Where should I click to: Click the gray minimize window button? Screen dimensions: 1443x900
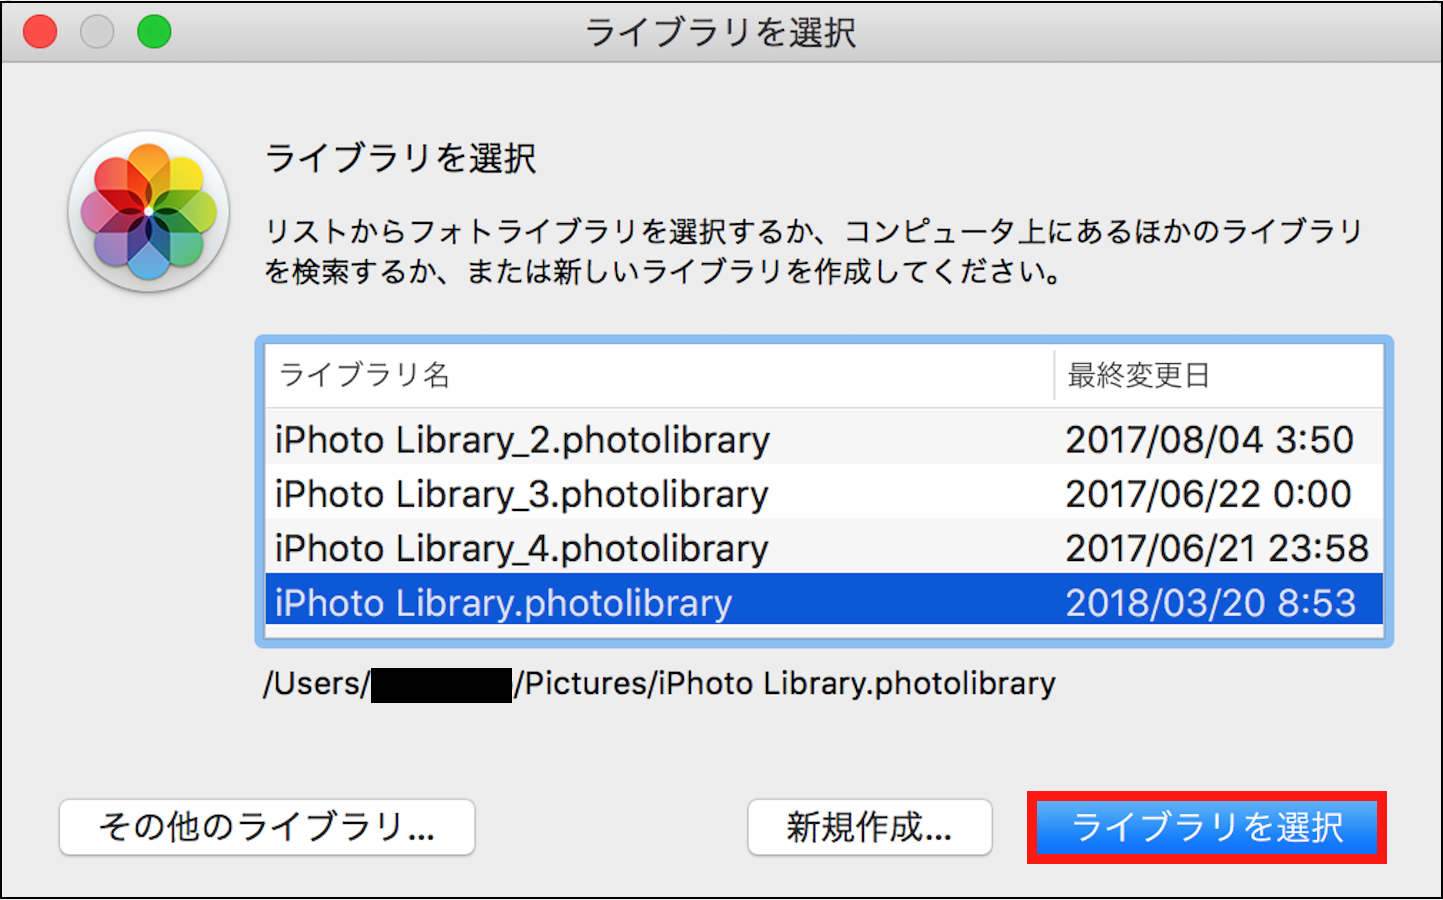pyautogui.click(x=97, y=32)
